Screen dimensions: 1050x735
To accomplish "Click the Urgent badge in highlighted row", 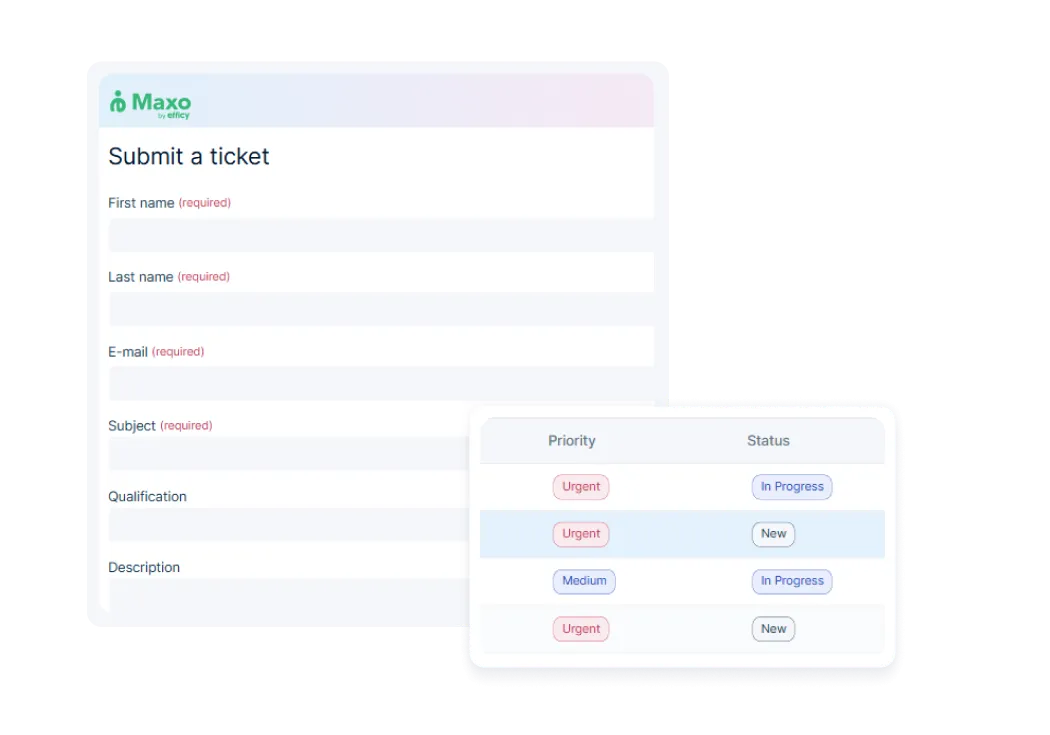I will pos(581,534).
